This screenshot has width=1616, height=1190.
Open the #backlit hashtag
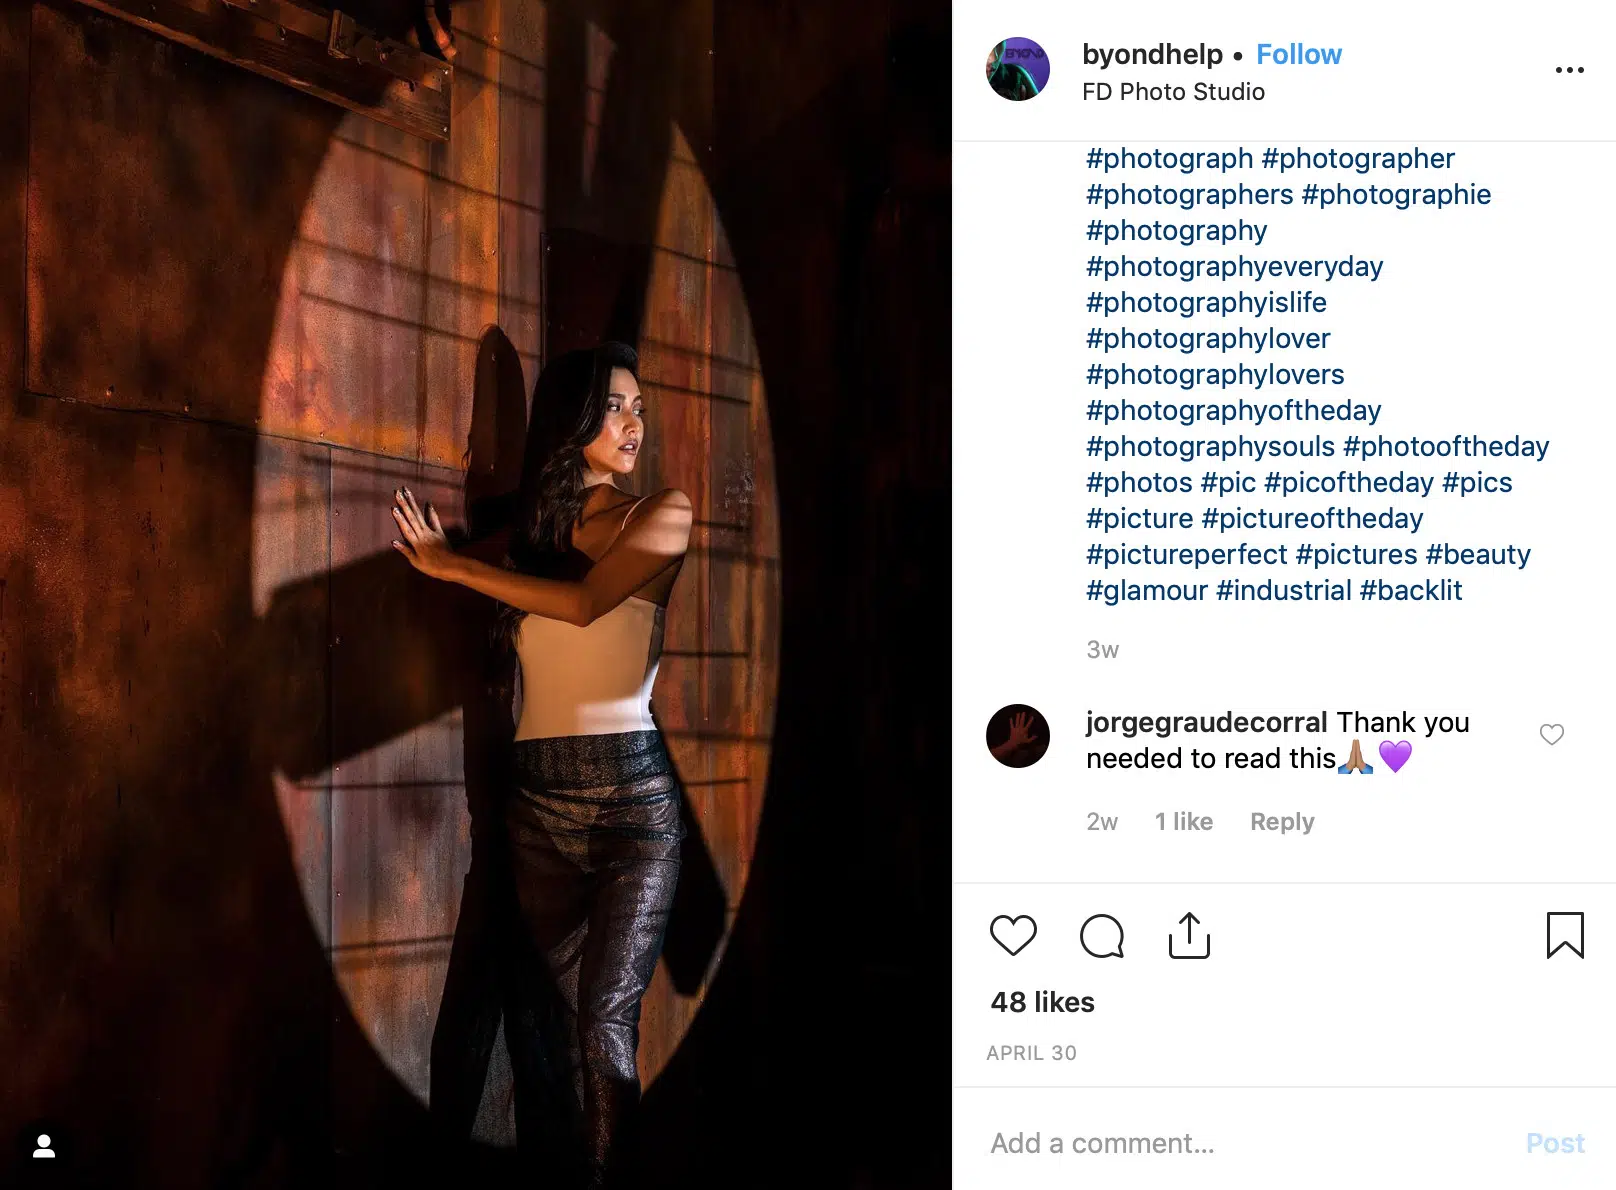click(x=1411, y=590)
